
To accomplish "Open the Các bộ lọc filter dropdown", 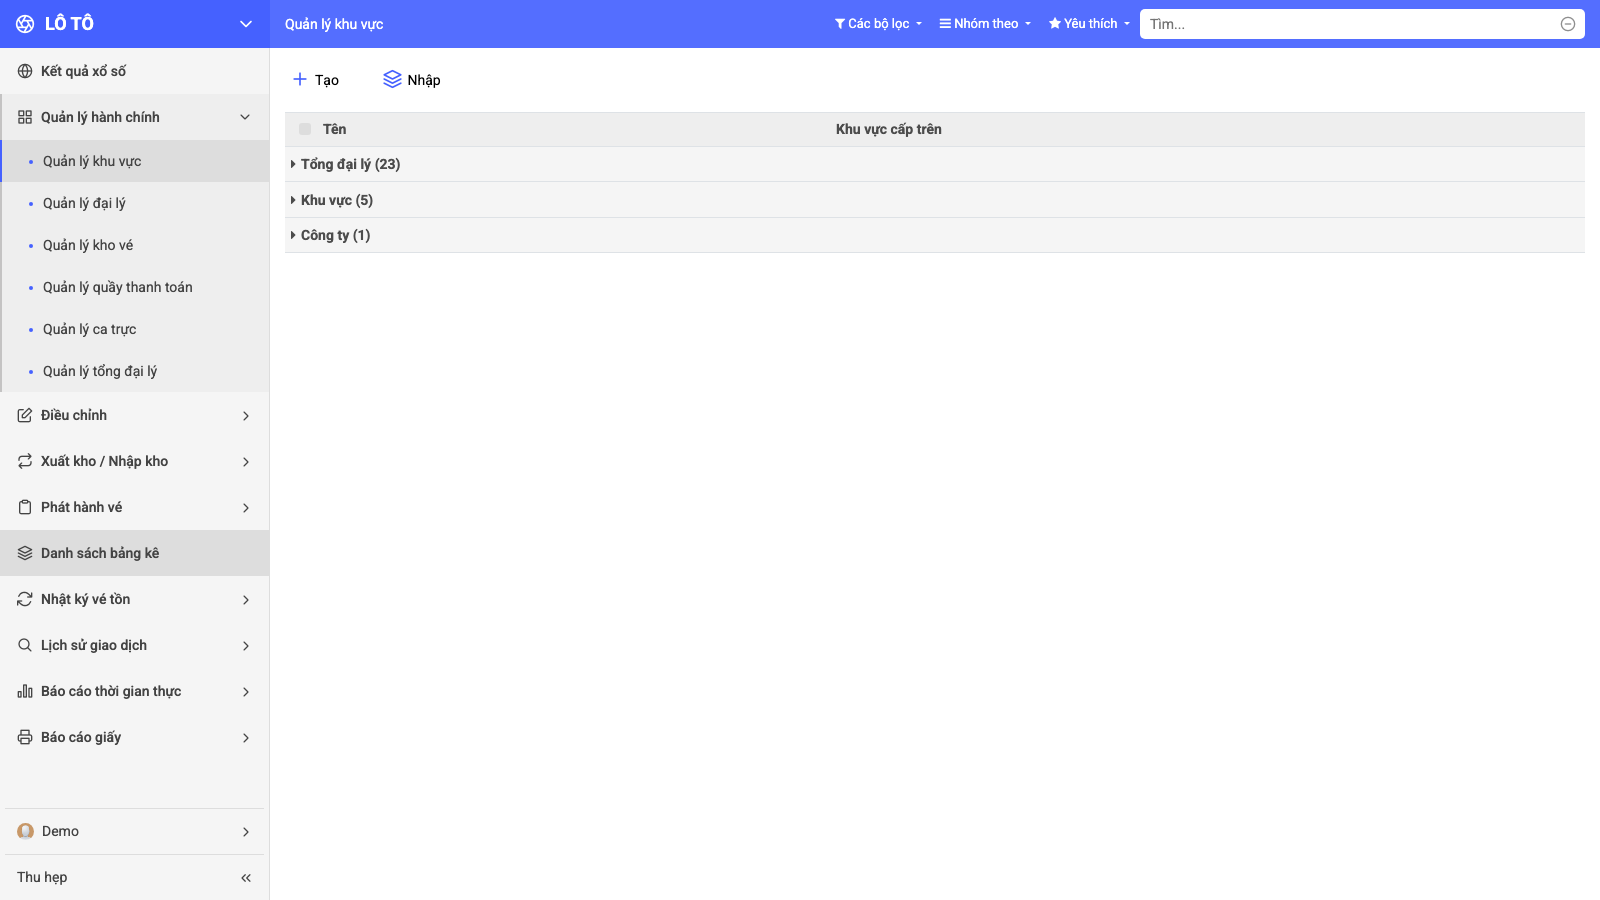I will [x=878, y=24].
